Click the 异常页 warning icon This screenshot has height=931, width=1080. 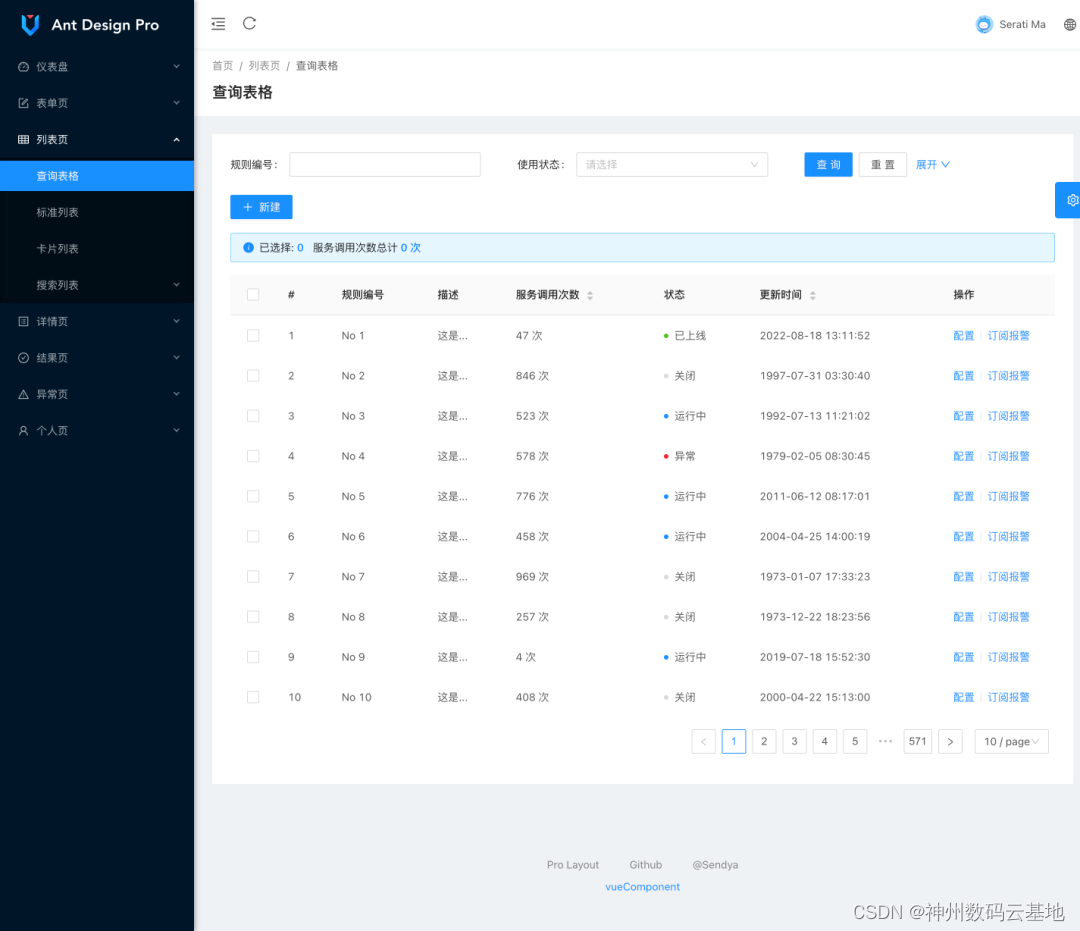point(23,395)
